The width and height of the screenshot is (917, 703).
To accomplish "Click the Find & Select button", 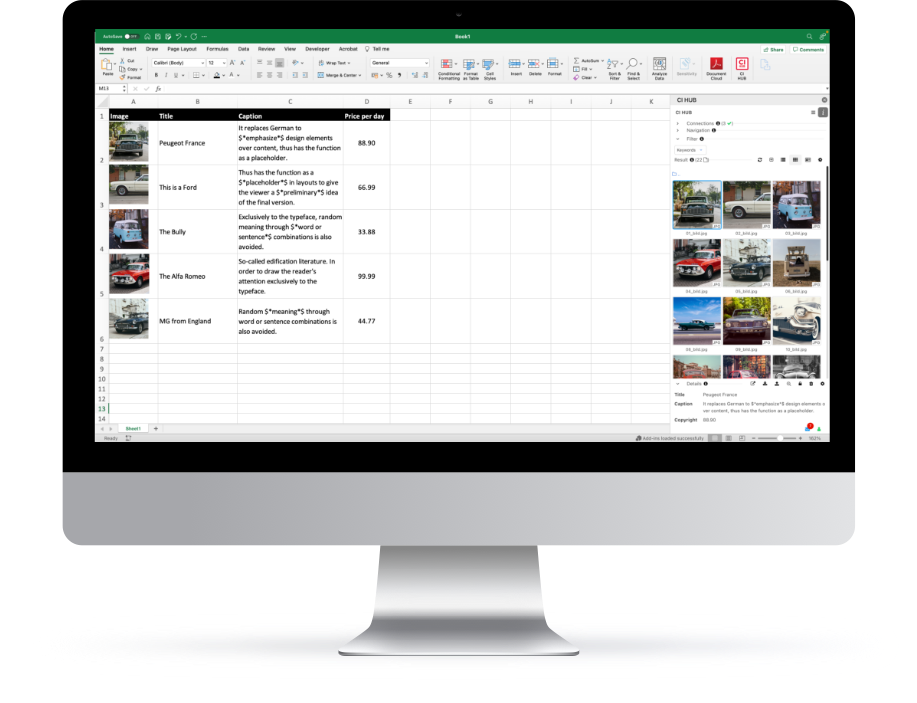I will [633, 68].
